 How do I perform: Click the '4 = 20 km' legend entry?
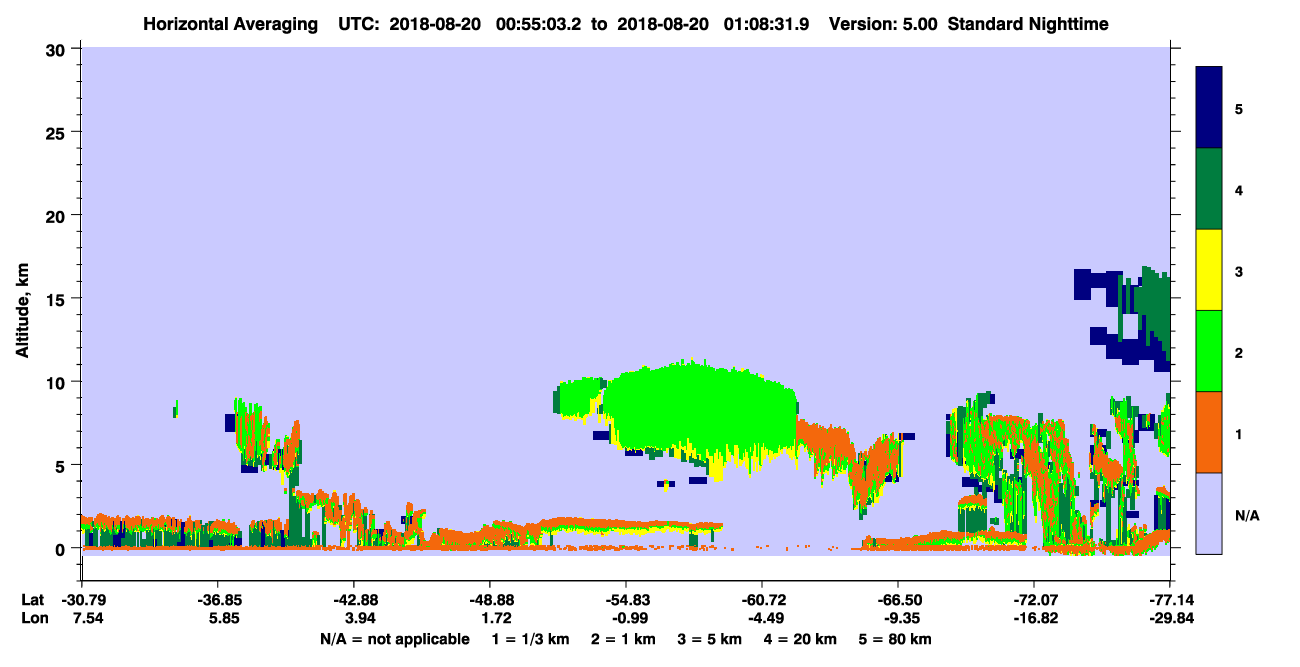tap(801, 639)
